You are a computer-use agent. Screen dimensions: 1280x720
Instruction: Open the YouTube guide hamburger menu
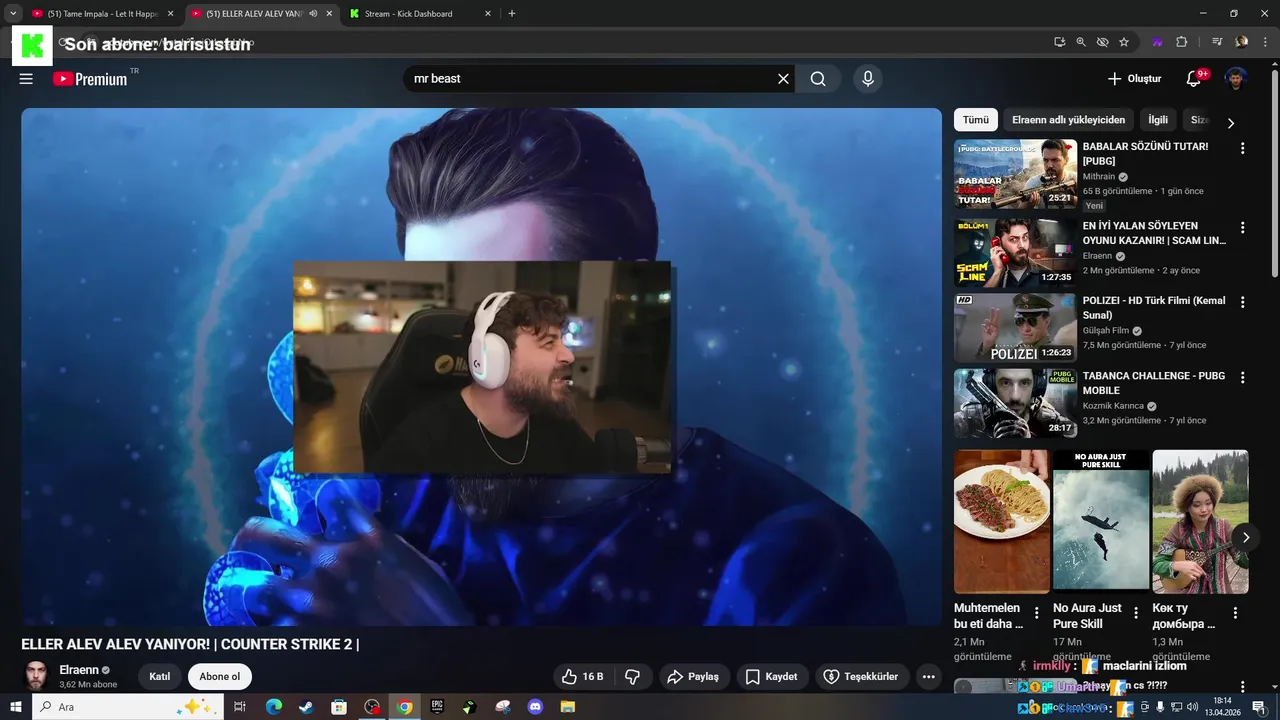pyautogui.click(x=26, y=79)
